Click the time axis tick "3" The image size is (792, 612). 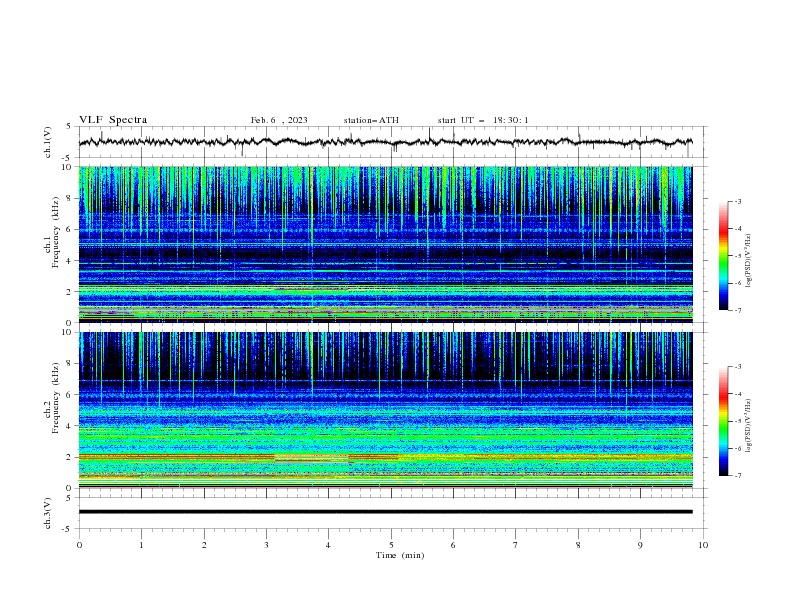click(x=266, y=545)
